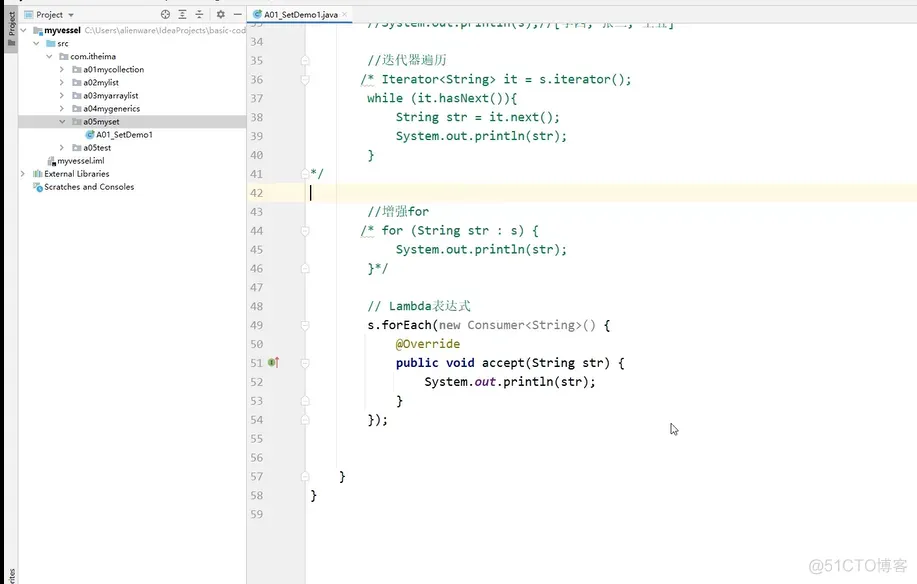Select the com.itheima package
Screen dimensions: 917x584
(93, 57)
